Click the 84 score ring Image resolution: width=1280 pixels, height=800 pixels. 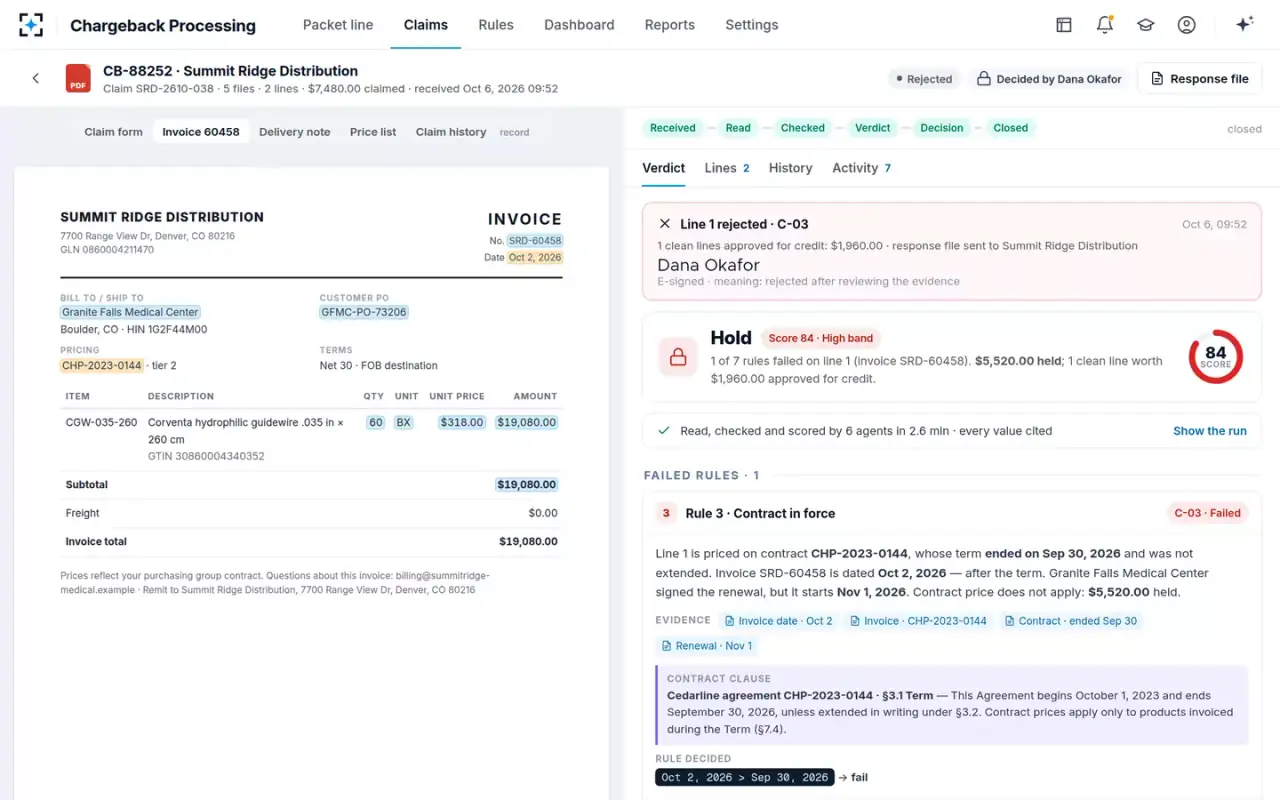point(1216,357)
